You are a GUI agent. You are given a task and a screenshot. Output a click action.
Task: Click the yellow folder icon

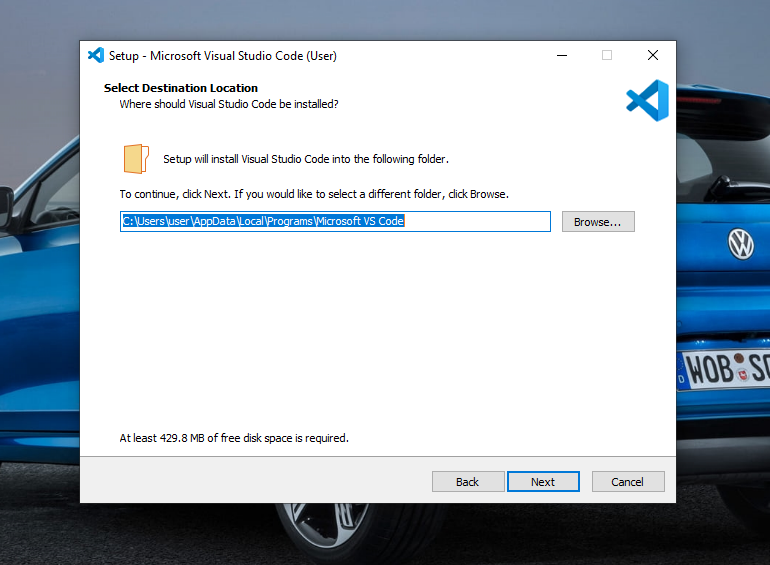point(136,159)
